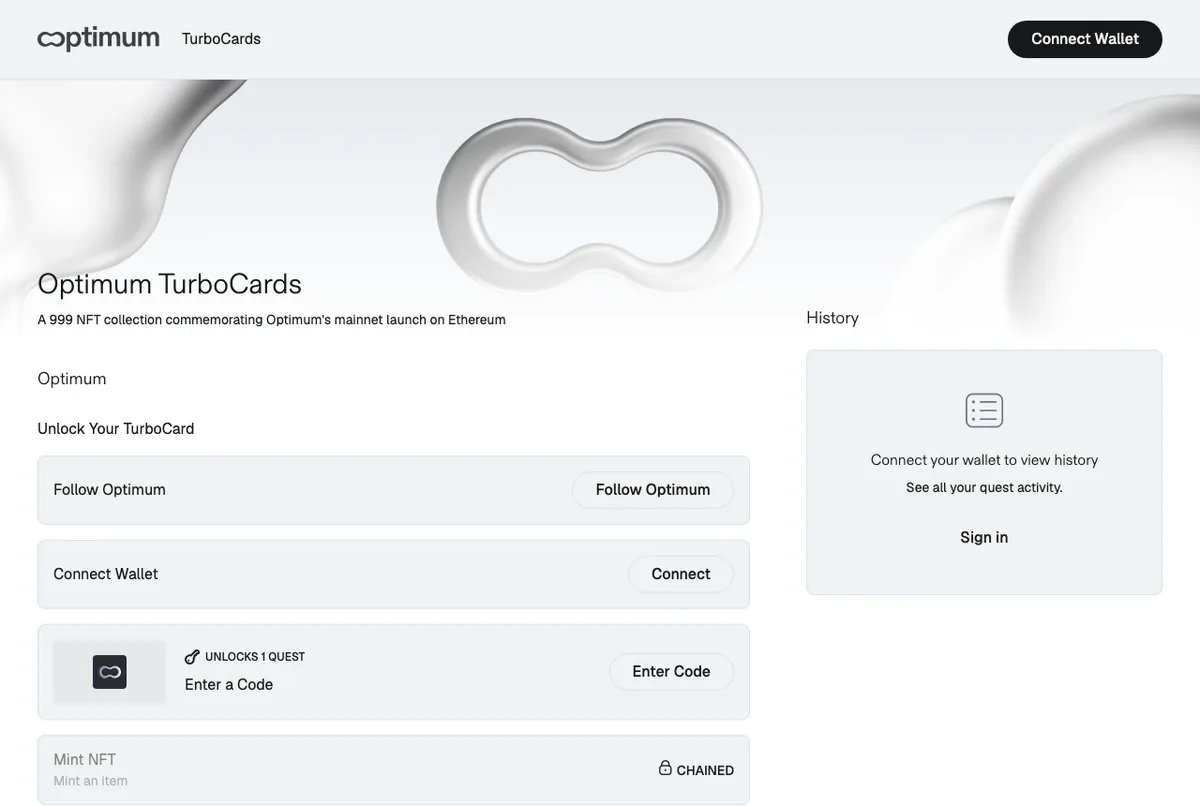The image size is (1200, 806).
Task: Click the 'Optimum TurboCards' heading
Action: pos(170,284)
